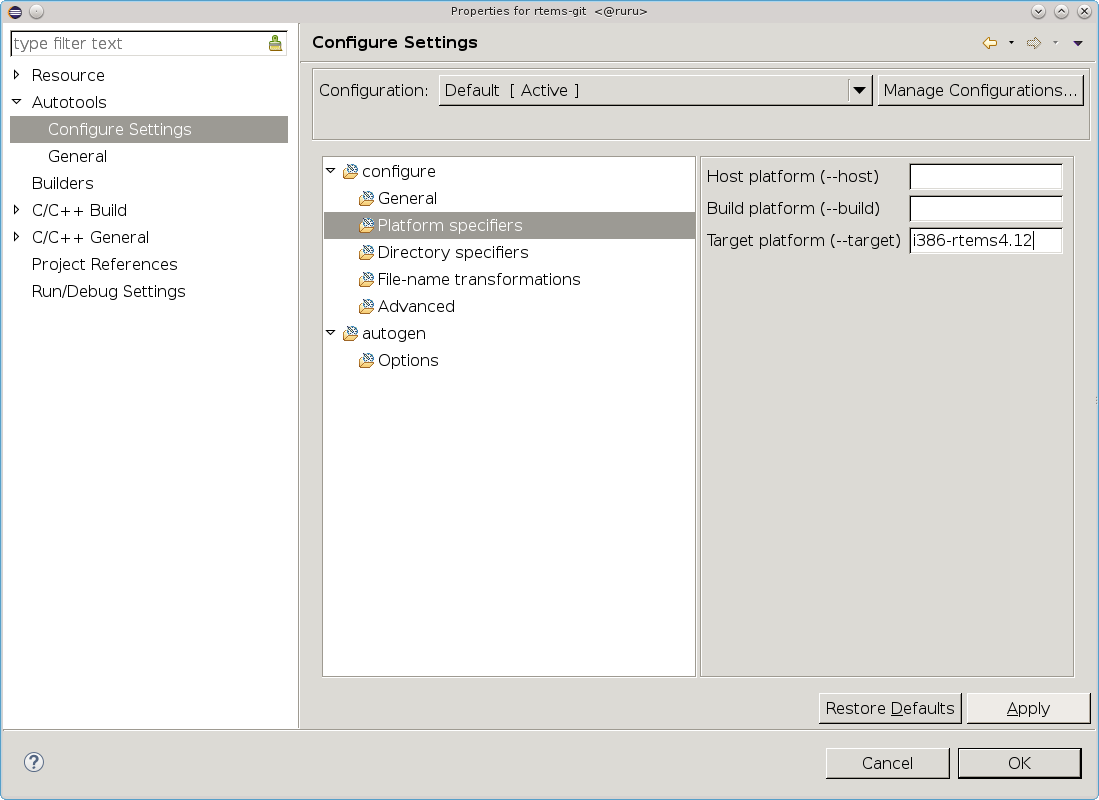Collapse the Autotools tree node
This screenshot has height=800, width=1099.
17,102
